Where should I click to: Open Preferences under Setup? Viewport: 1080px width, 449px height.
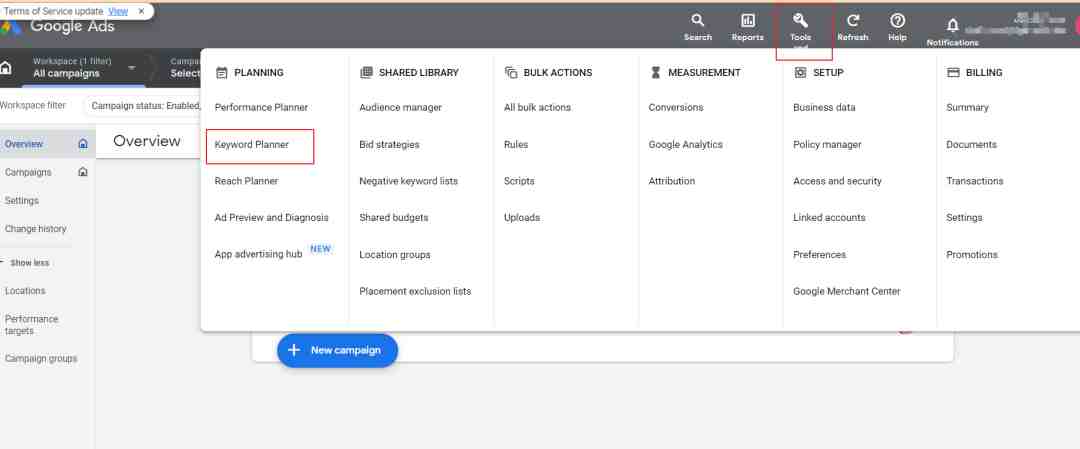point(820,255)
